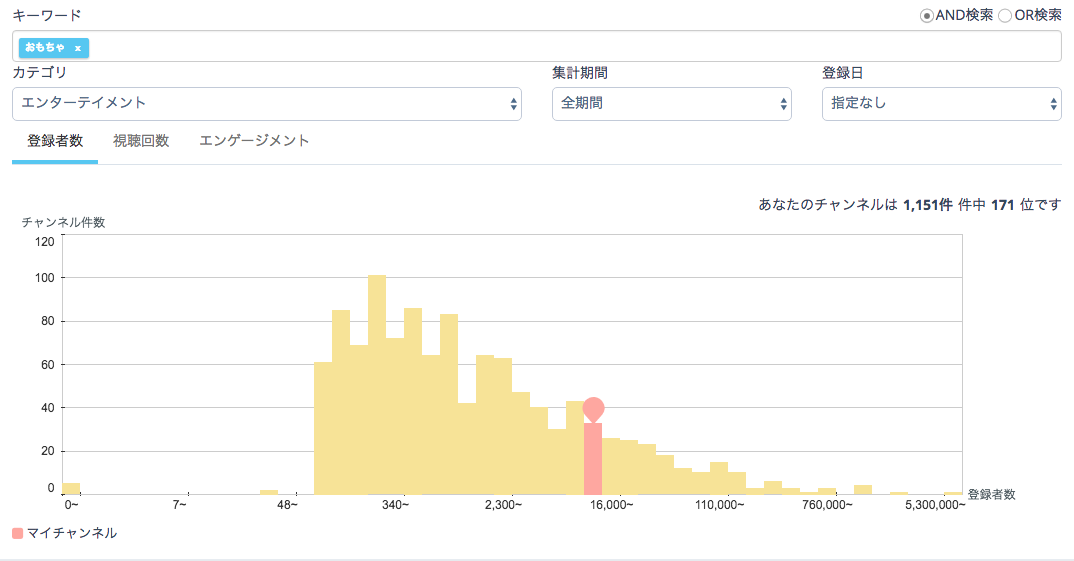1074x561 pixels.
Task: Open the 登録日 dropdown showing 指定なし
Action: tap(942, 104)
